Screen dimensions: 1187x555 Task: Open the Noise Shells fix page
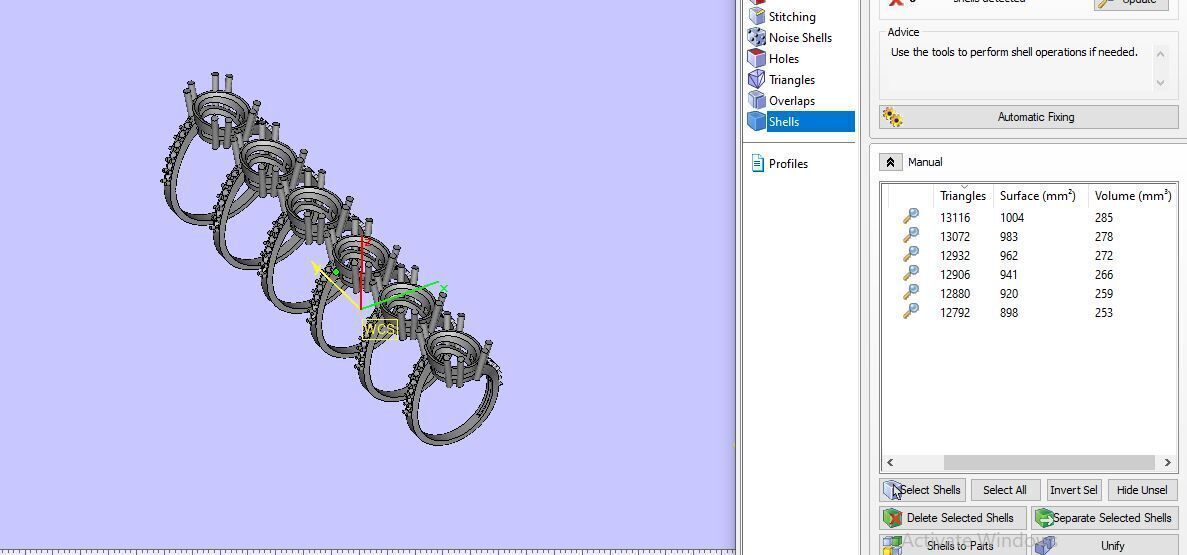800,38
